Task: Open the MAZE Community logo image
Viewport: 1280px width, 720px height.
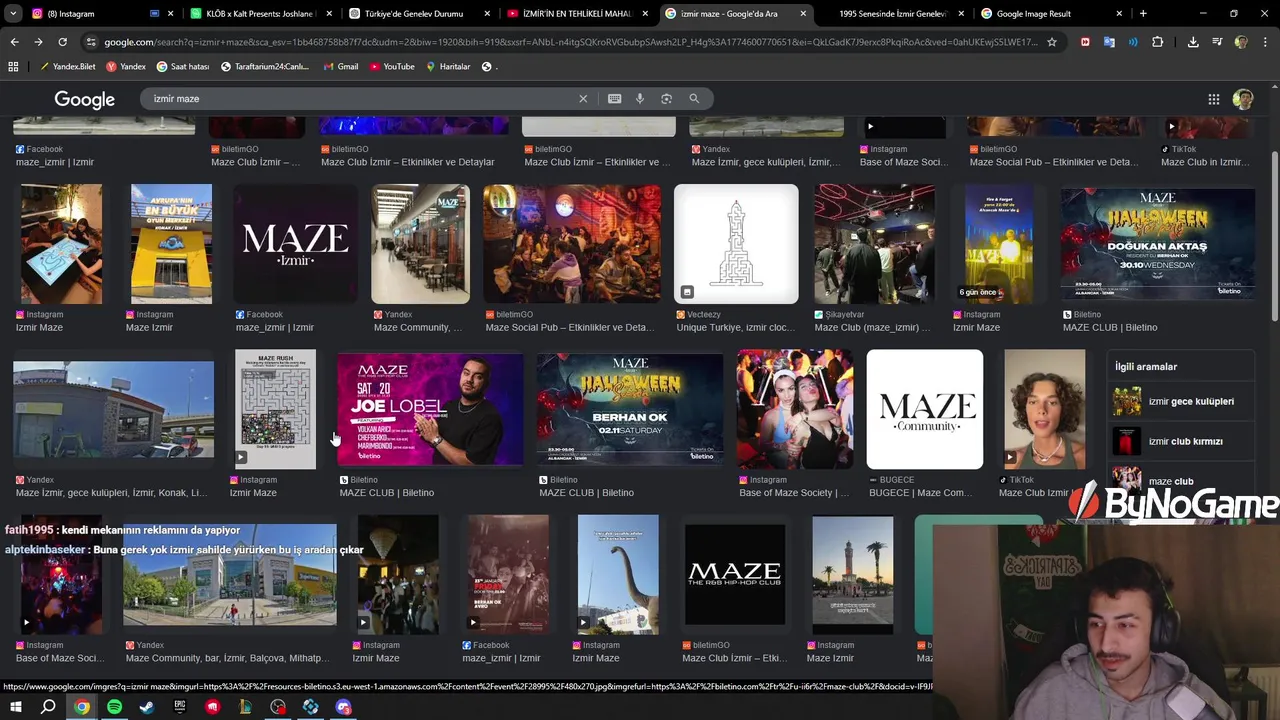Action: pyautogui.click(x=925, y=409)
